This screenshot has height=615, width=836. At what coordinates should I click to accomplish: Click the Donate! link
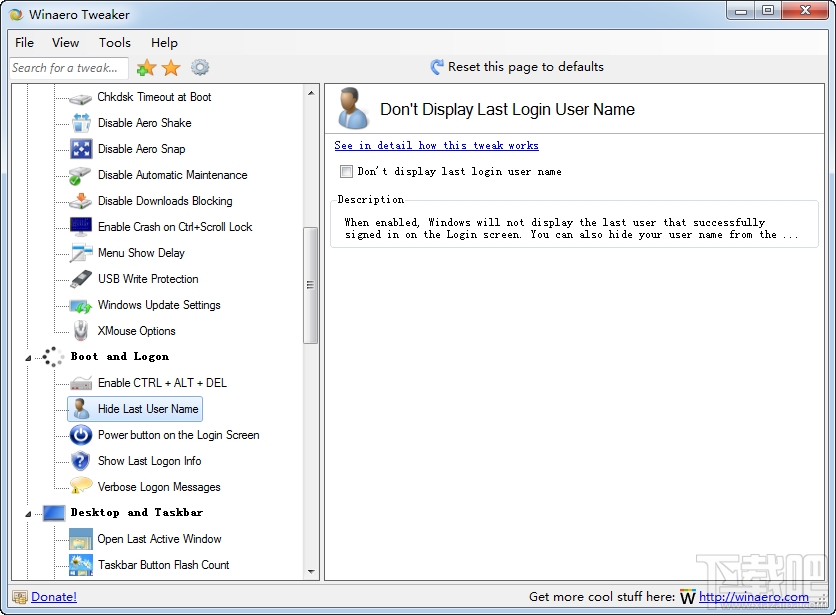[54, 597]
